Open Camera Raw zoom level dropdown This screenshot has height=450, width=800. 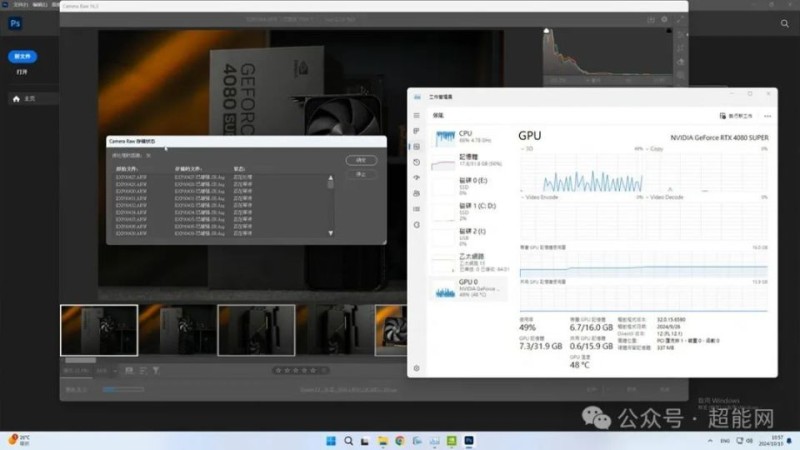[106, 371]
